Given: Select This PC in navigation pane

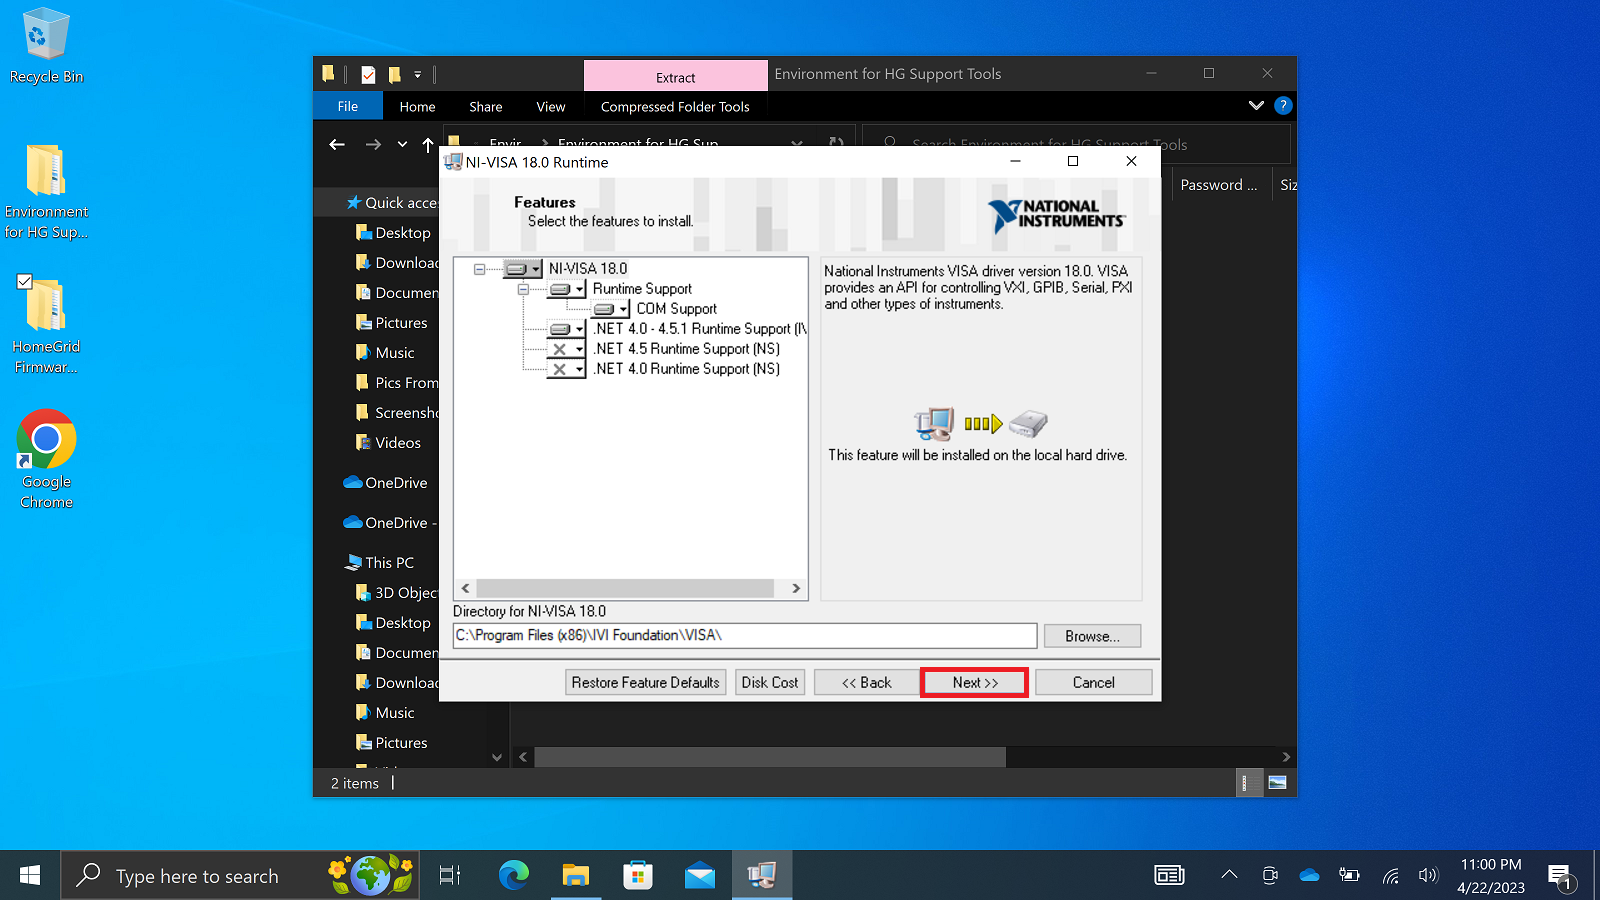Looking at the screenshot, I should click(379, 563).
